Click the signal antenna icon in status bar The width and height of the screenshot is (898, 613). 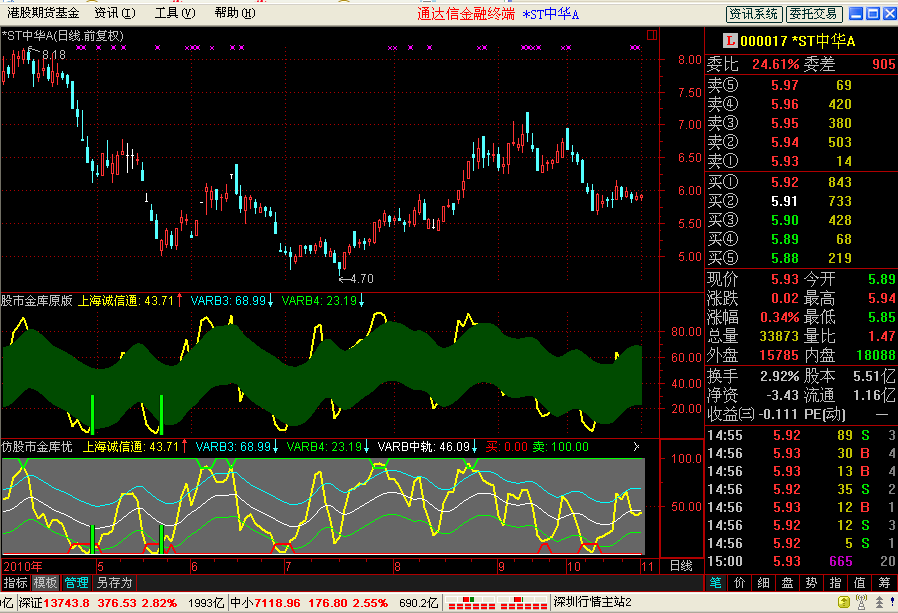tap(861, 602)
